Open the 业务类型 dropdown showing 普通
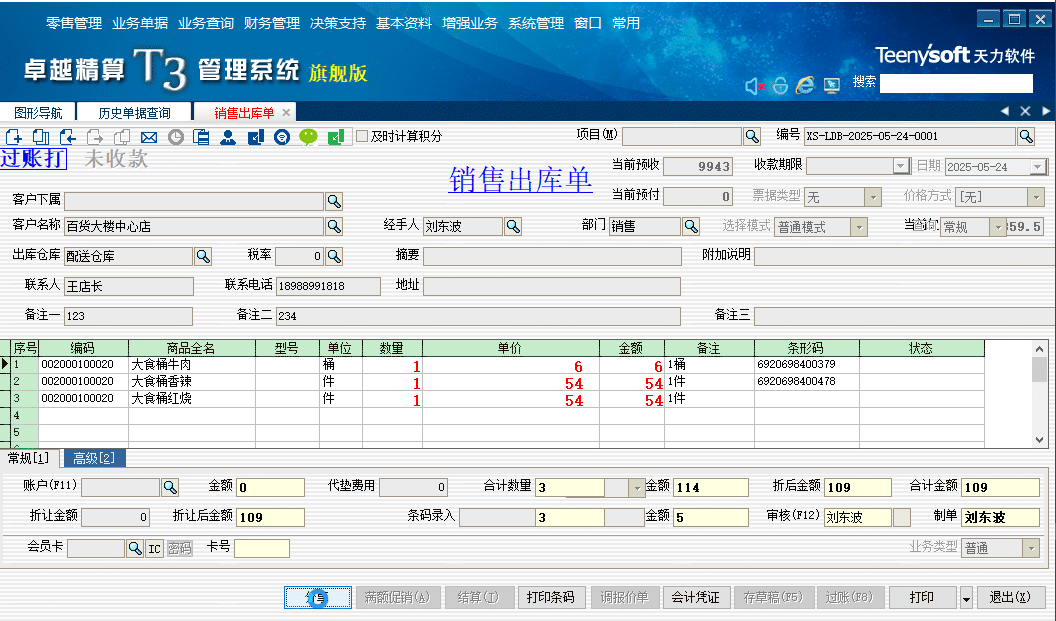The width and height of the screenshot is (1056, 621). (x=1031, y=548)
